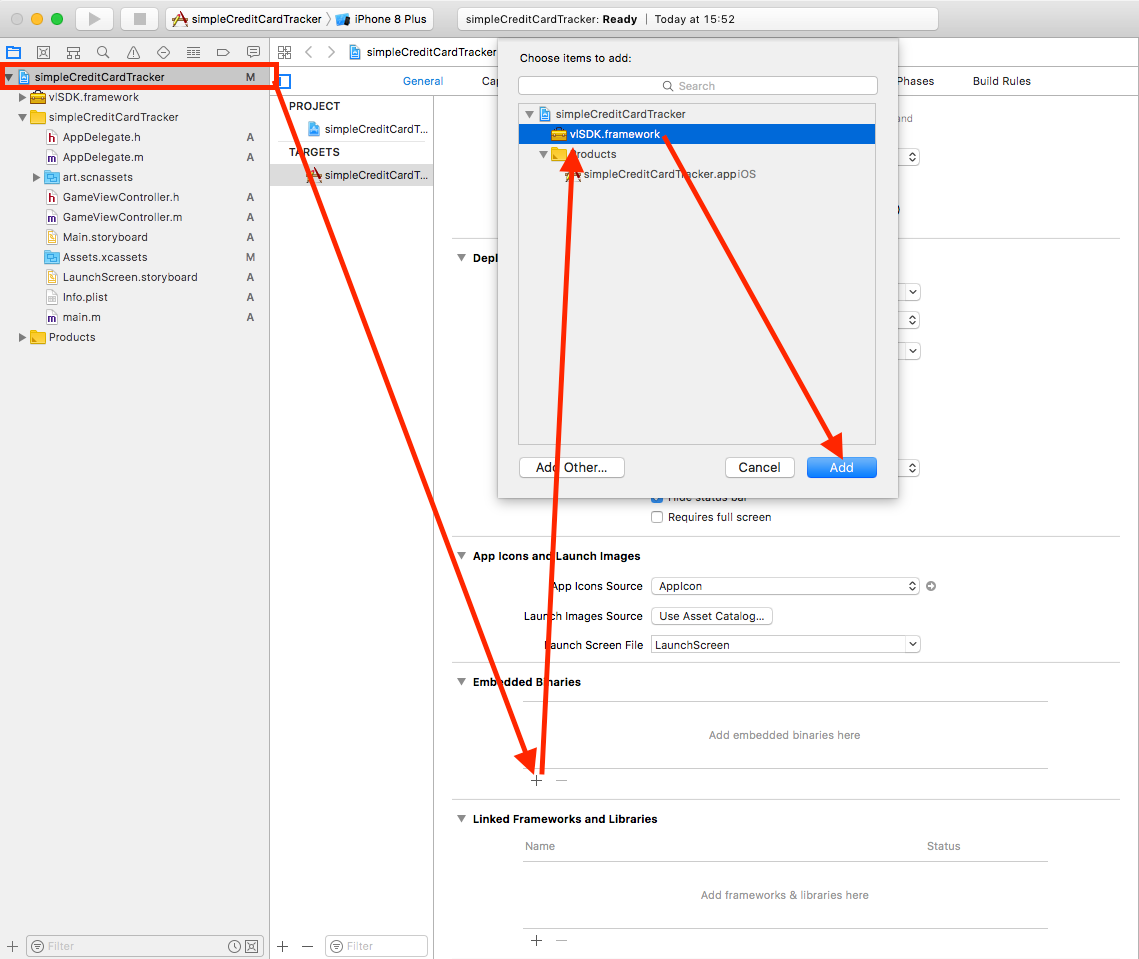
Task: Click plus button under Linked Frameworks
Action: 536,940
